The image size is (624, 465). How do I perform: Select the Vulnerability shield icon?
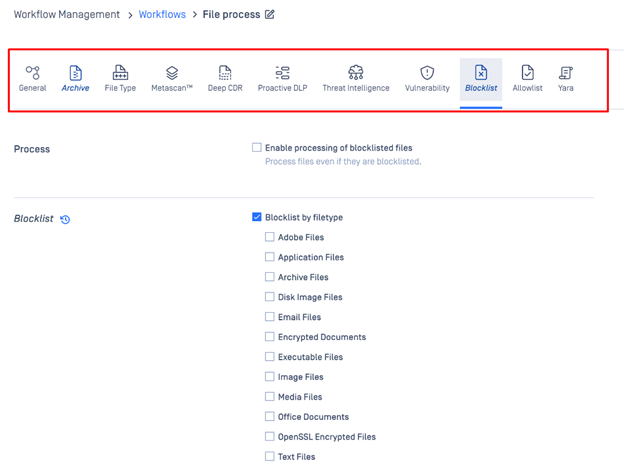[427, 73]
